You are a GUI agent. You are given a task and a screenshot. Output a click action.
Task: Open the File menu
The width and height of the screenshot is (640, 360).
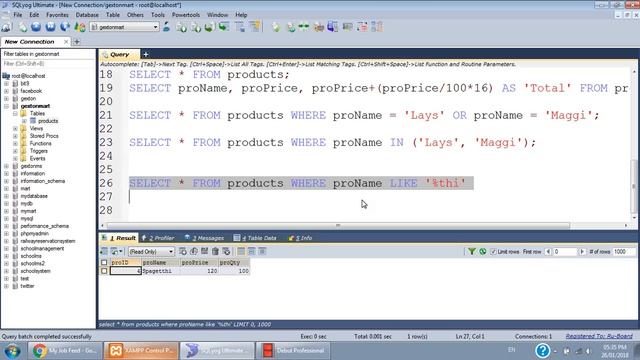pyautogui.click(x=18, y=15)
